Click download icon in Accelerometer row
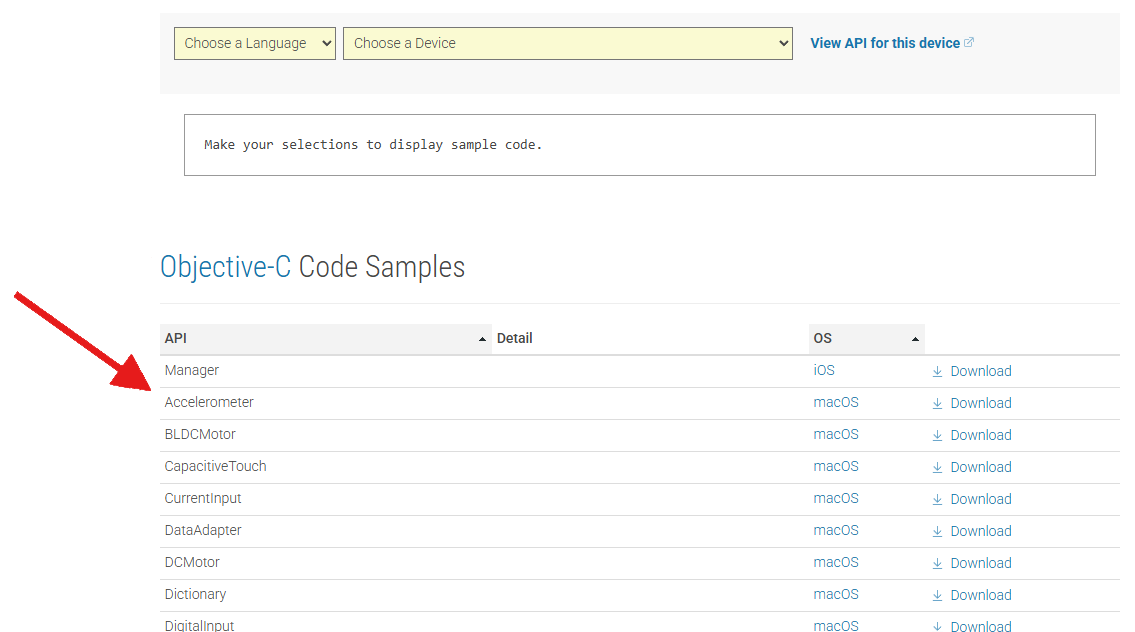Screen dimensions: 1135x632 tap(937, 403)
